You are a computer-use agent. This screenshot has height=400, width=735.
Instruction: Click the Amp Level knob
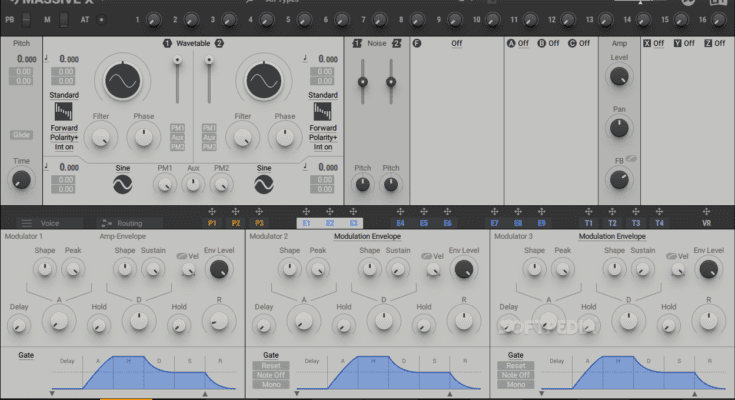[x=620, y=76]
